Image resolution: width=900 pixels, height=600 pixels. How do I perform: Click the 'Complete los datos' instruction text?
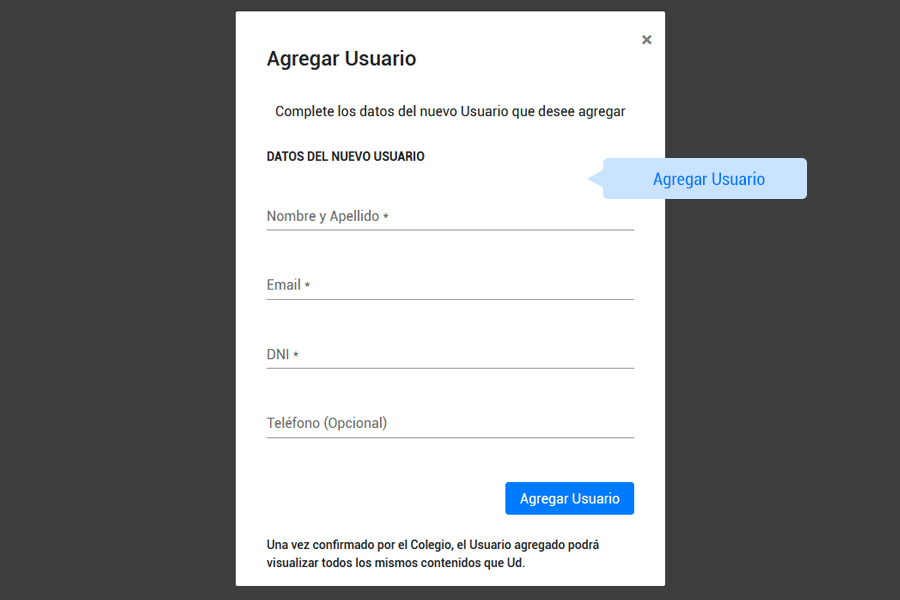pyautogui.click(x=450, y=112)
